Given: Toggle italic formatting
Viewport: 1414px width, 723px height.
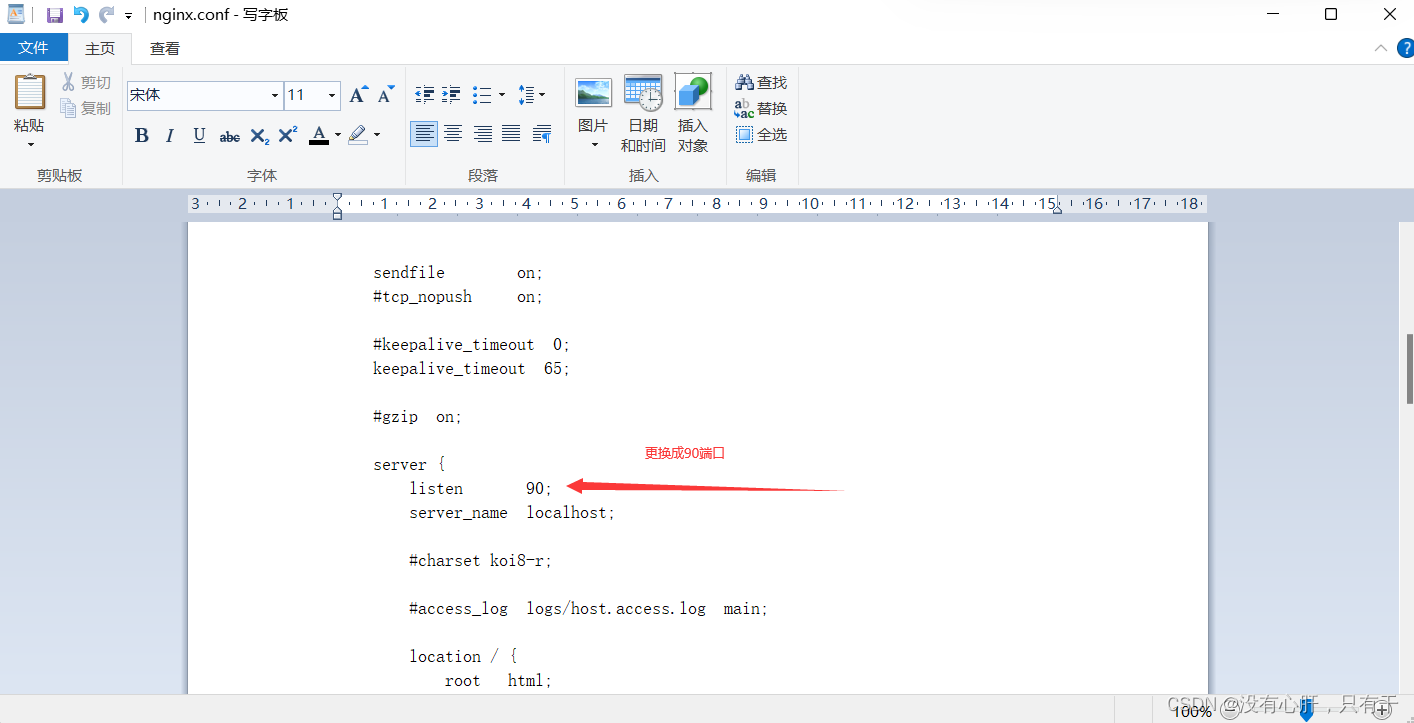Looking at the screenshot, I should tap(170, 135).
